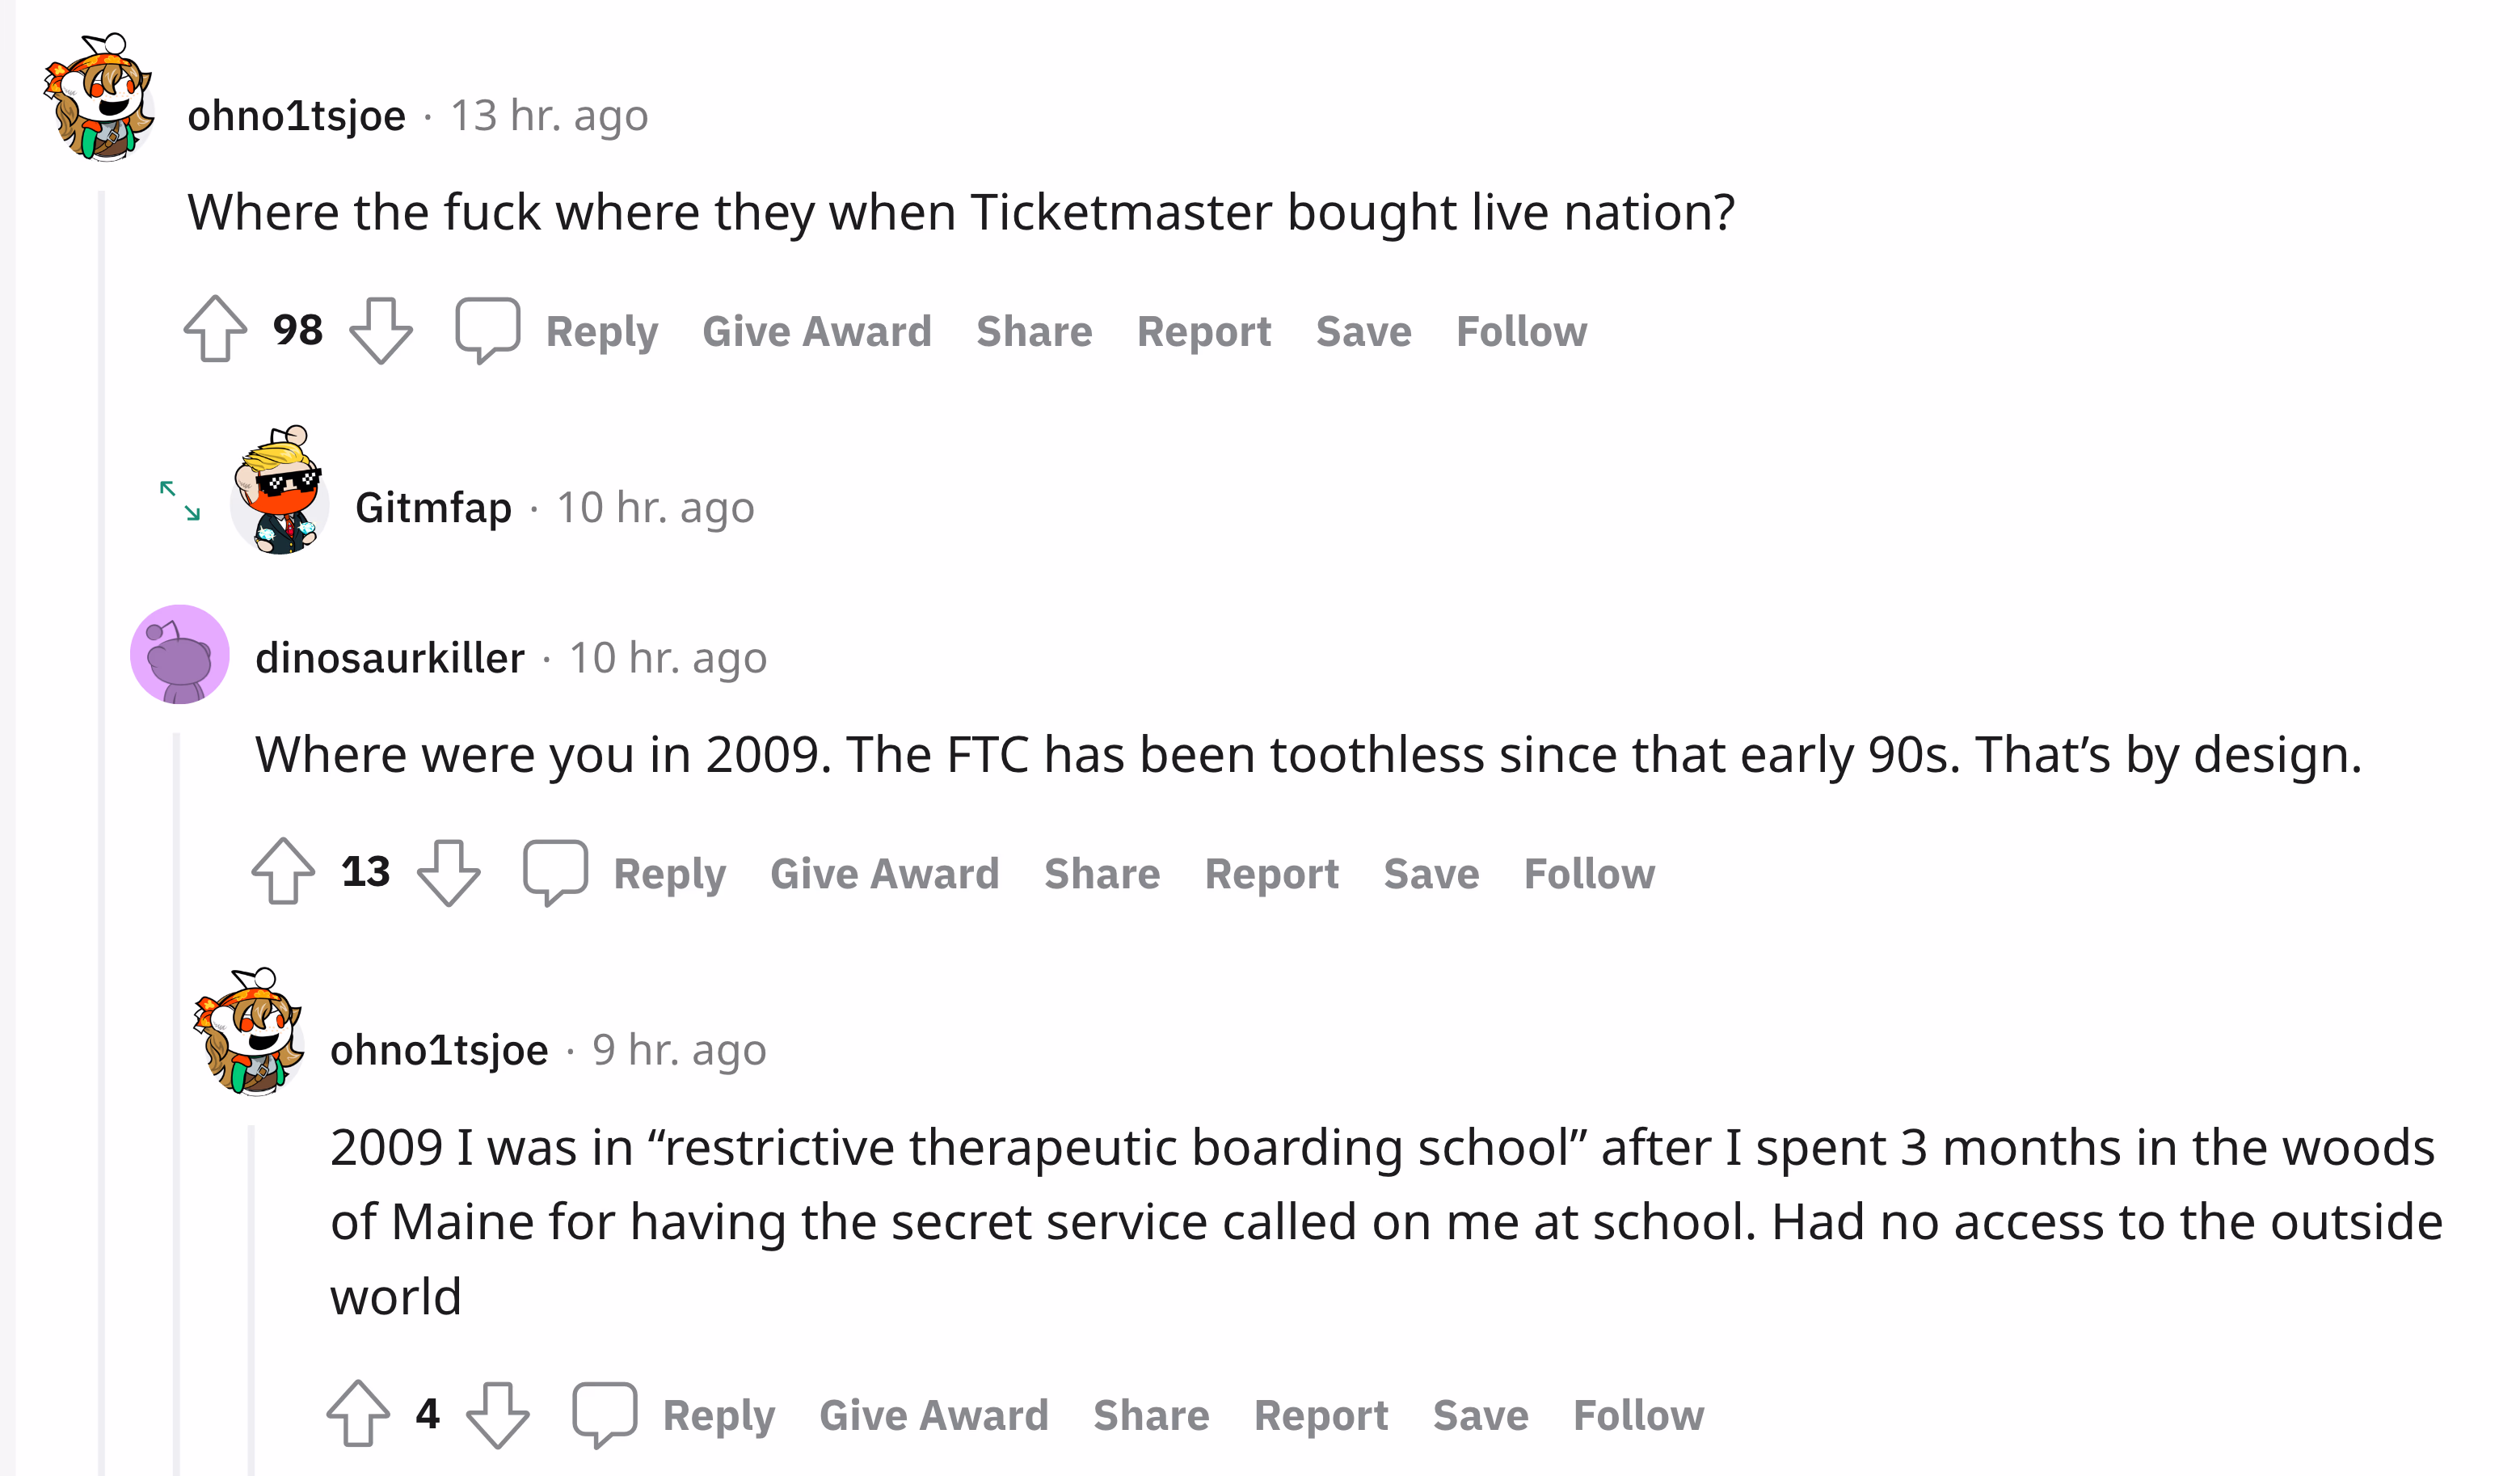Upvote the boarding school comment with 4 points

[358, 1413]
